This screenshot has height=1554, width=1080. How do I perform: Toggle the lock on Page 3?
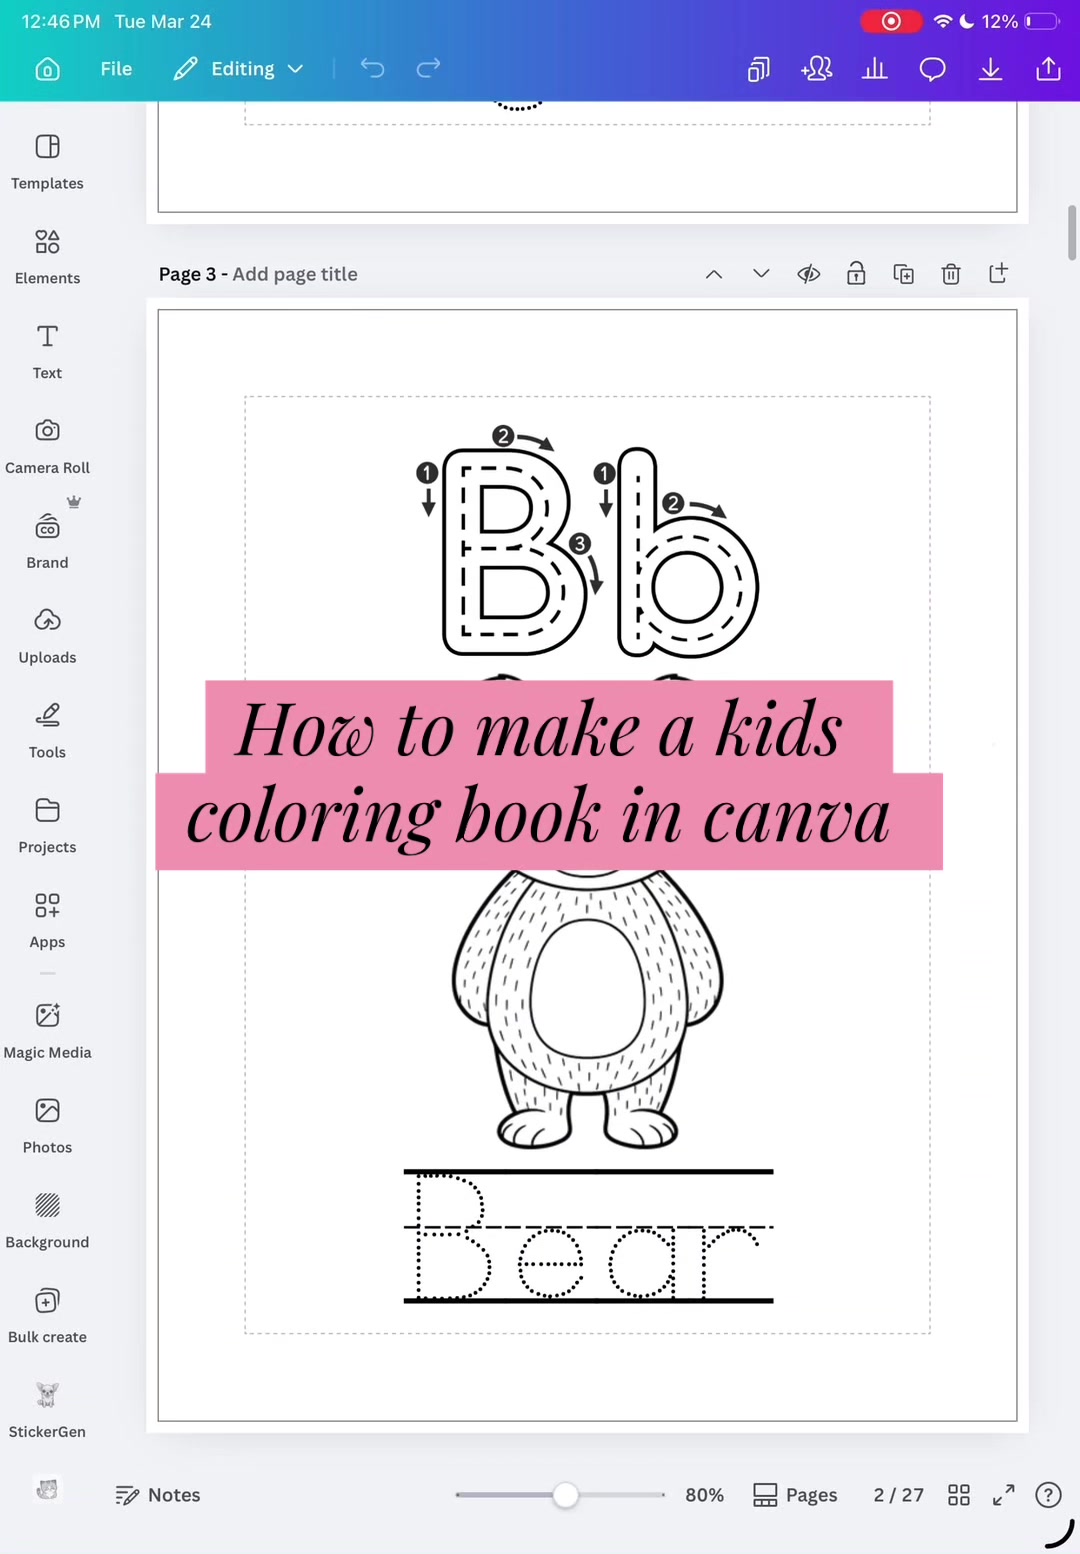pyautogui.click(x=856, y=274)
